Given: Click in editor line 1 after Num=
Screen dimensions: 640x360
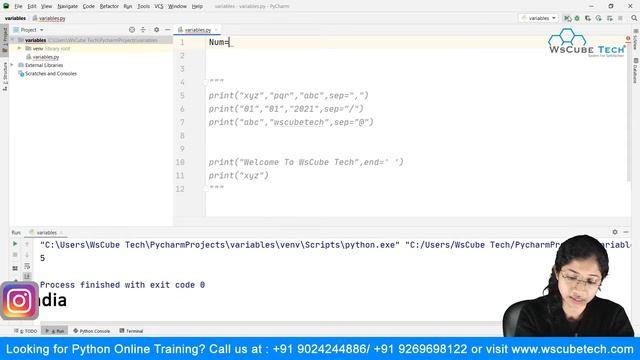Looking at the screenshot, I should [x=230, y=42].
